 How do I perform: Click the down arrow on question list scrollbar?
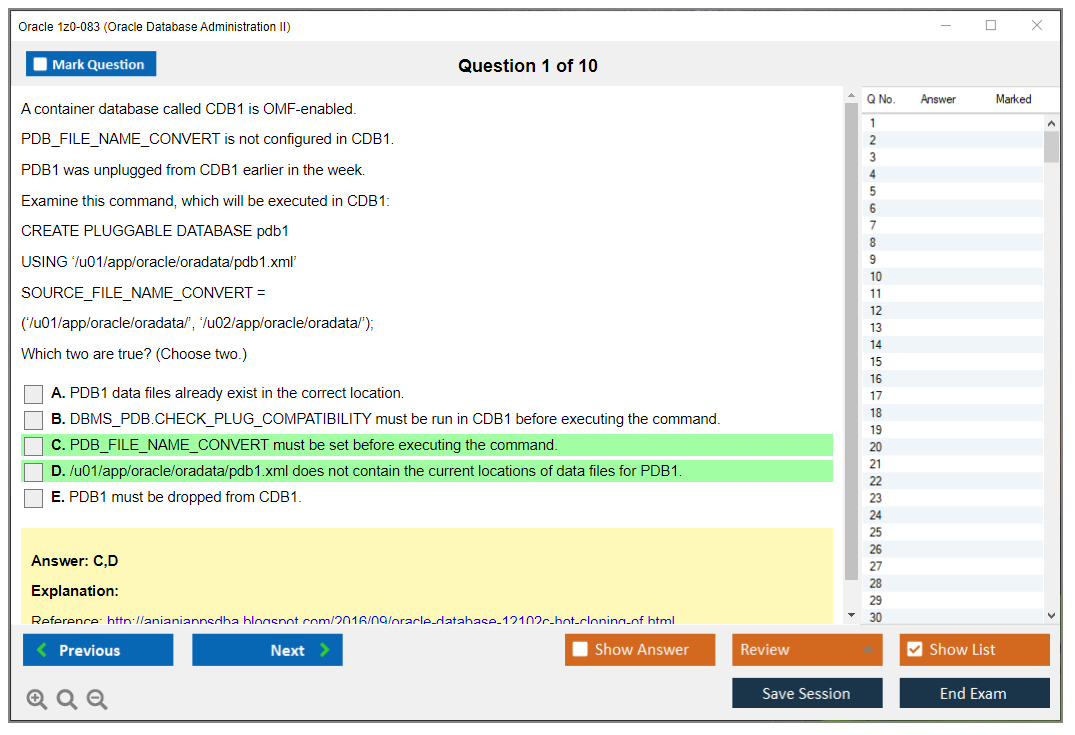point(1051,615)
